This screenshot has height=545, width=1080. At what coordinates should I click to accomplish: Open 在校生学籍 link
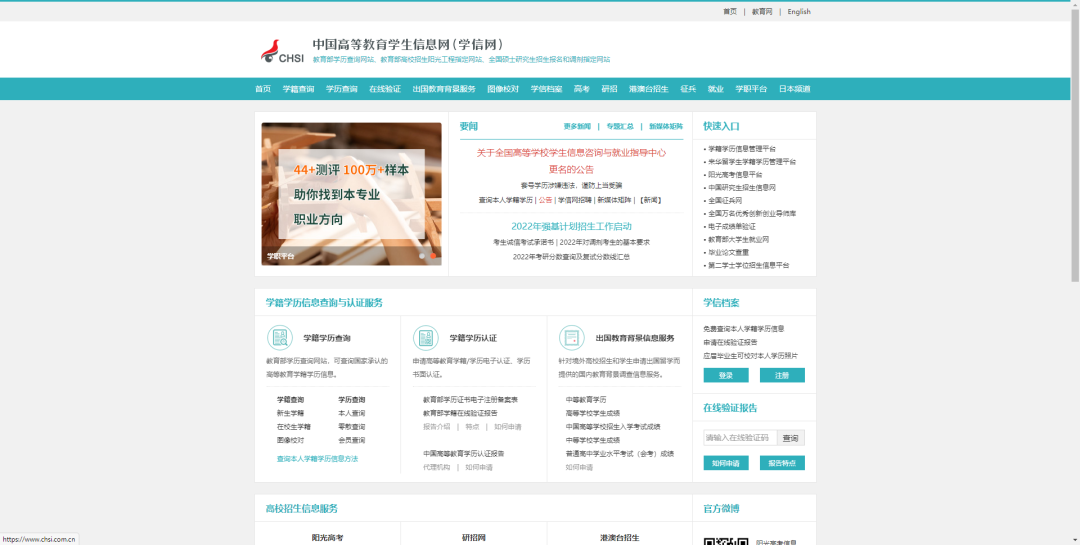coord(293,426)
